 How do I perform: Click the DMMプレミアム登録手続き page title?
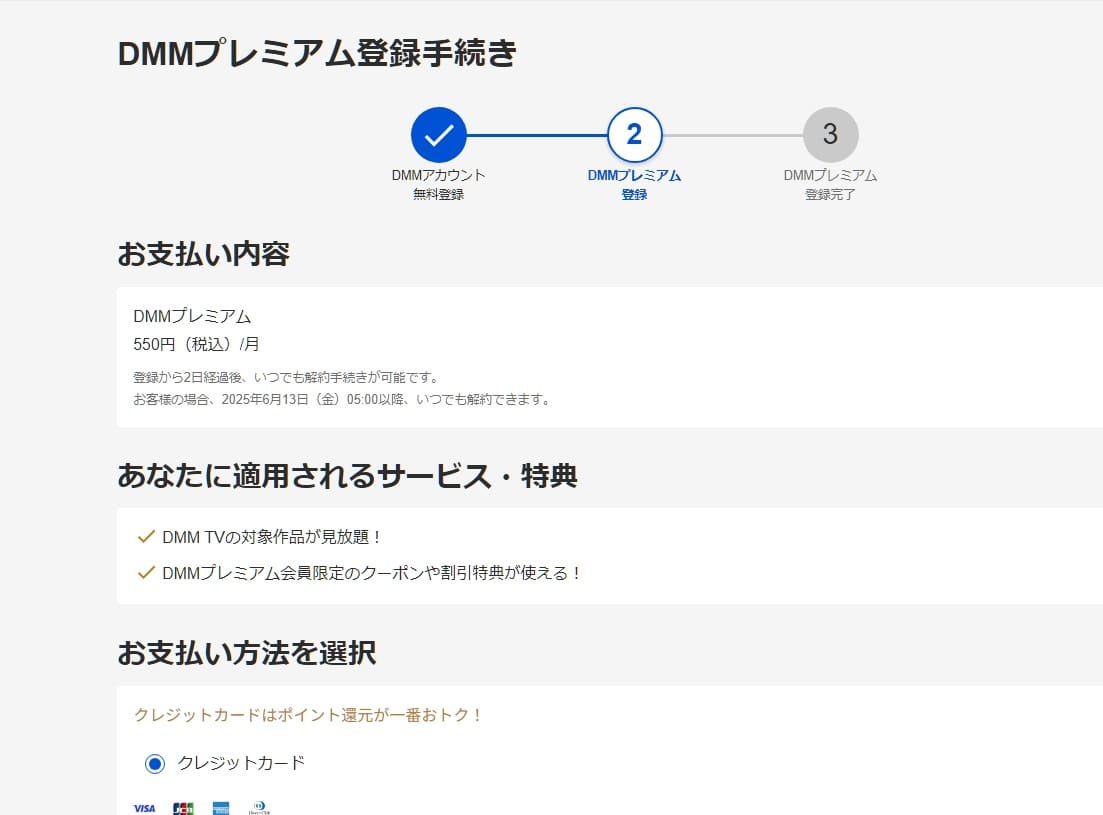coord(317,53)
